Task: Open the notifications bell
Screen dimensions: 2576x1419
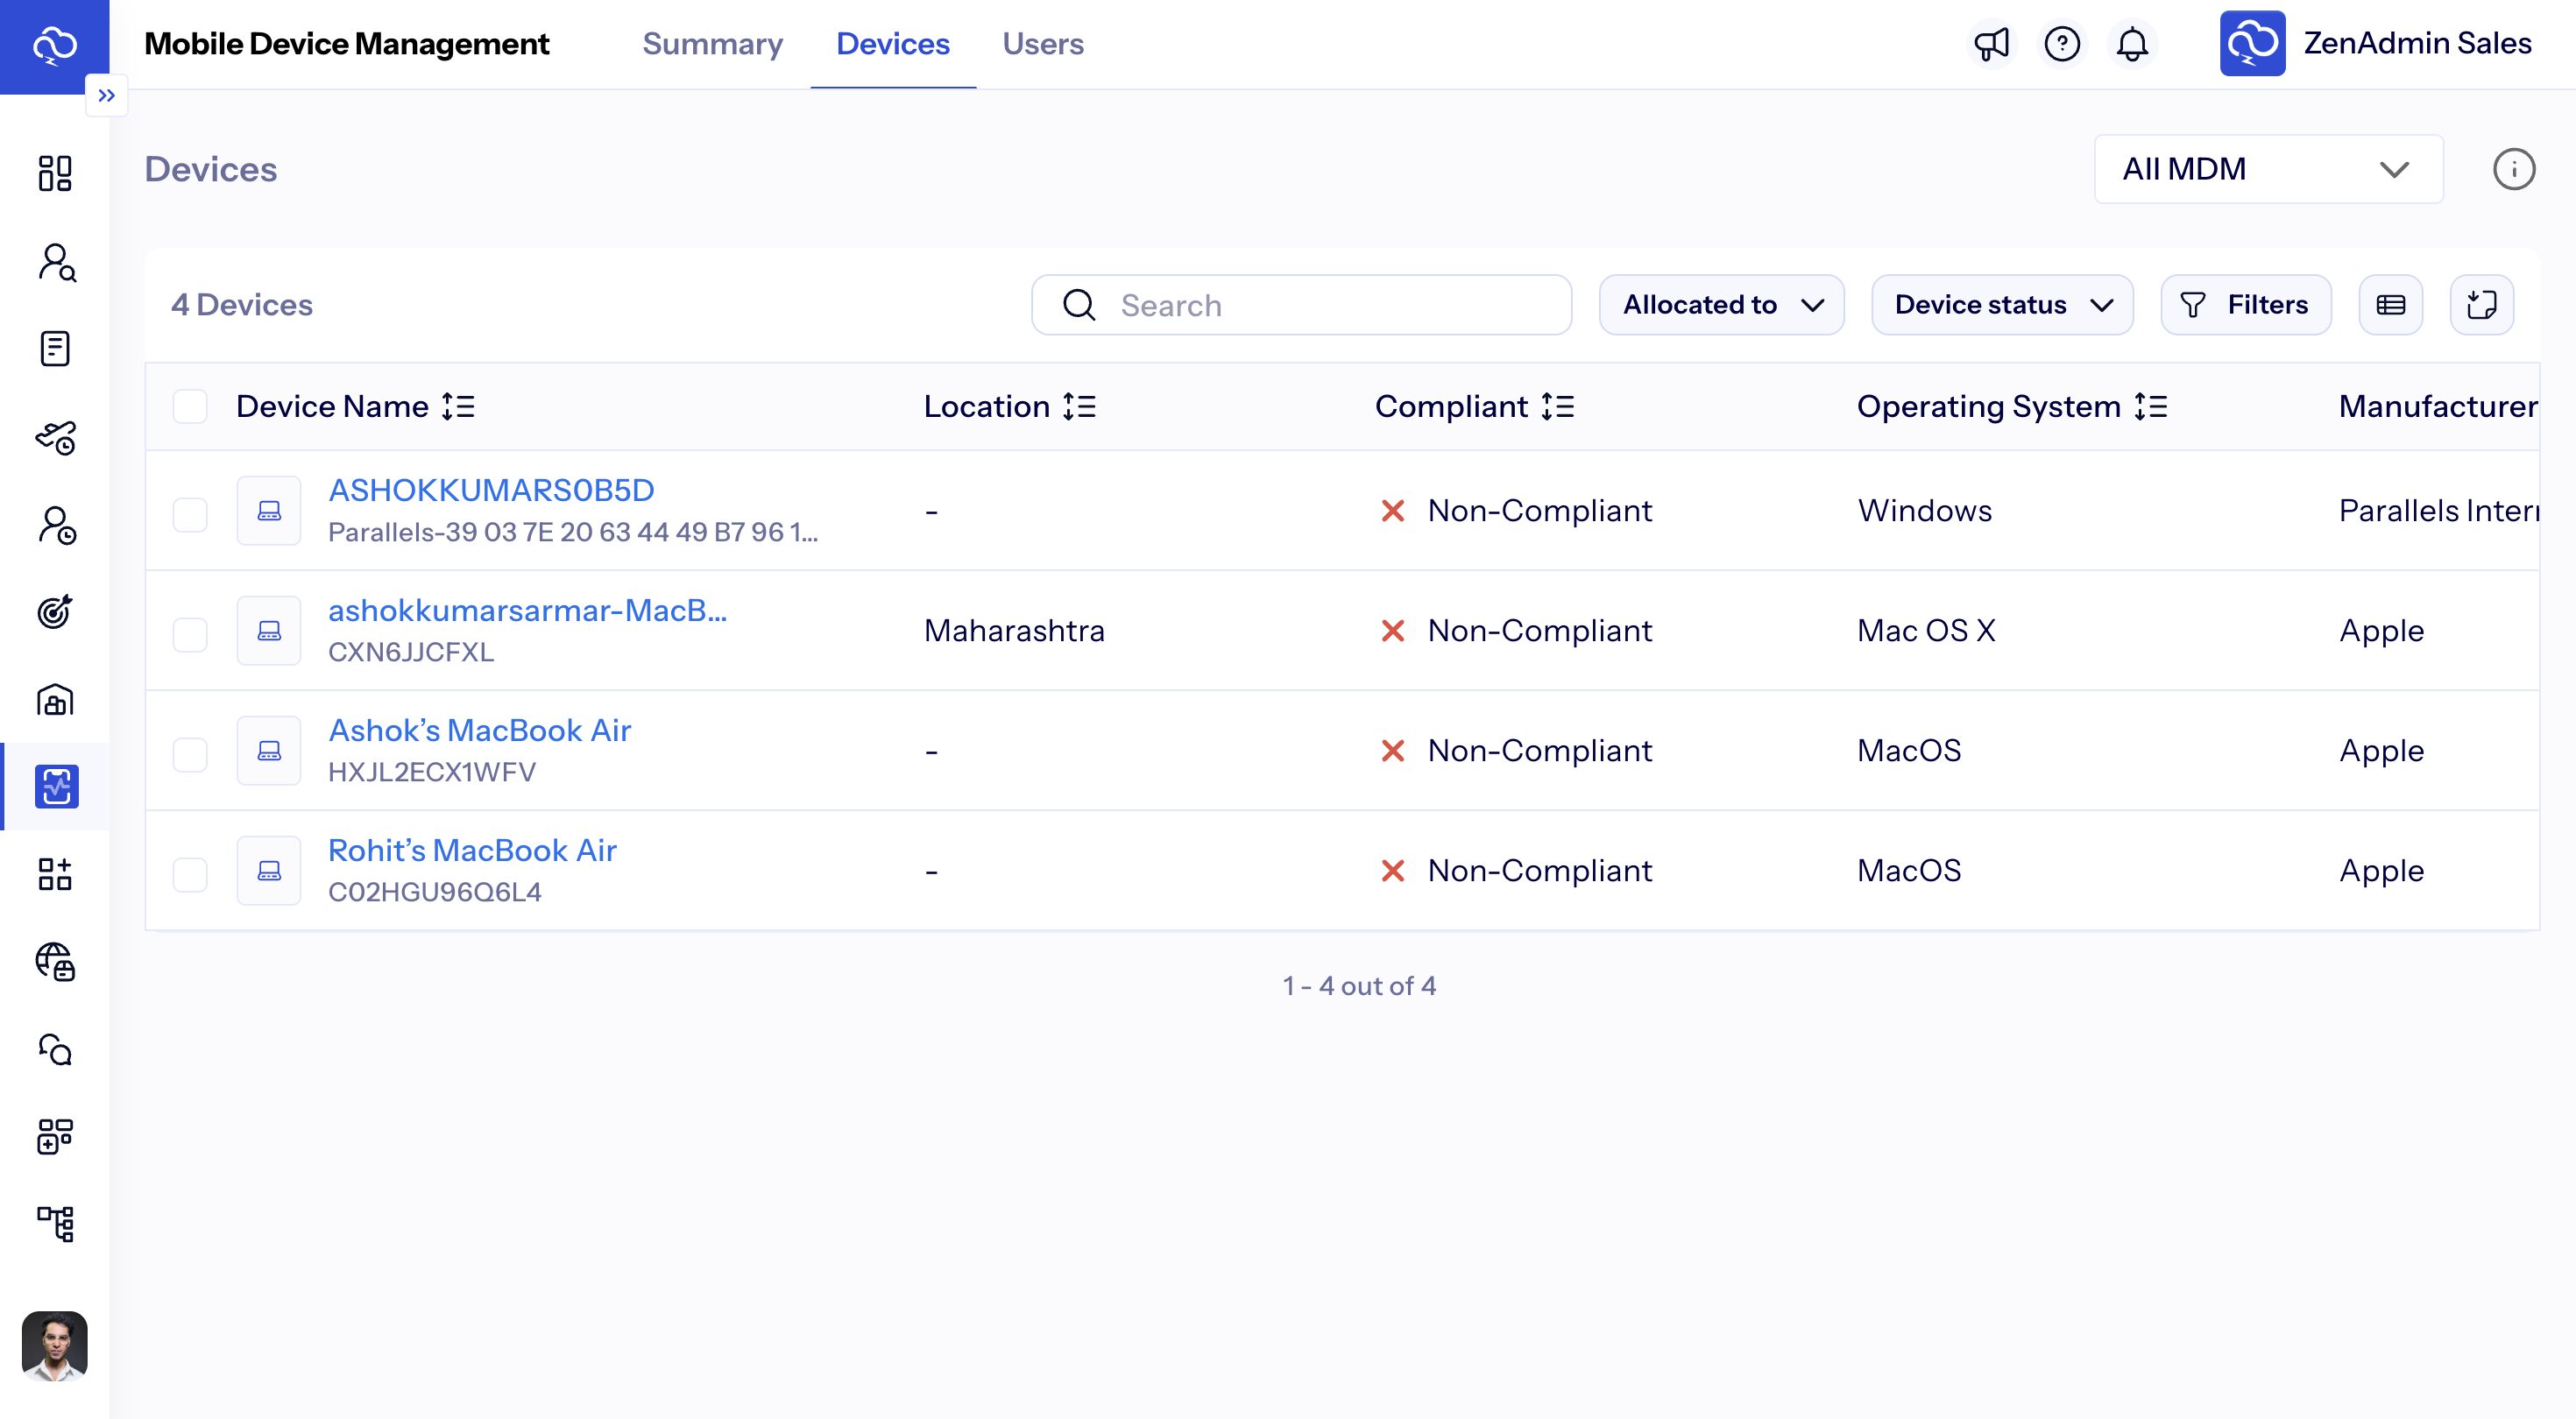Action: pyautogui.click(x=2131, y=44)
